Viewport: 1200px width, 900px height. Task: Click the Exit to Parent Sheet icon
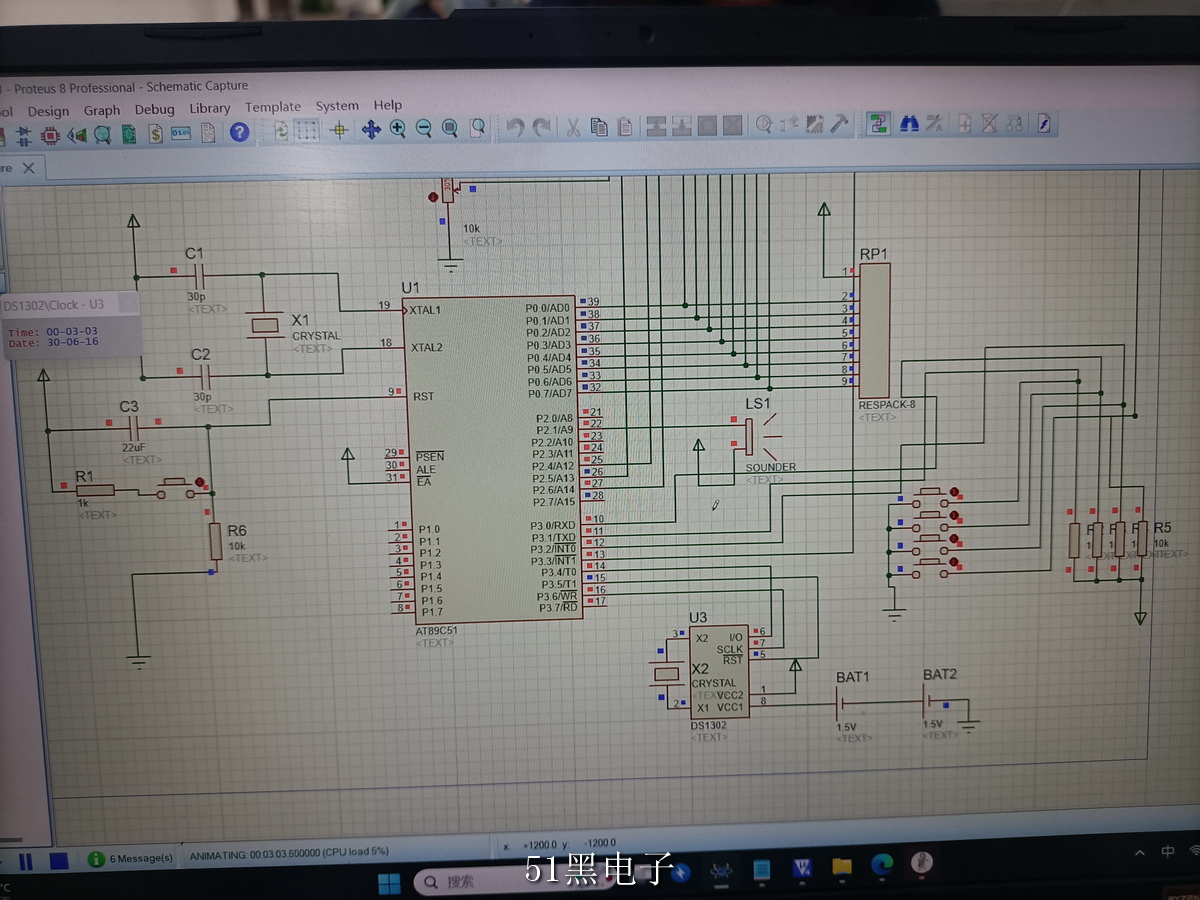(x=1015, y=123)
